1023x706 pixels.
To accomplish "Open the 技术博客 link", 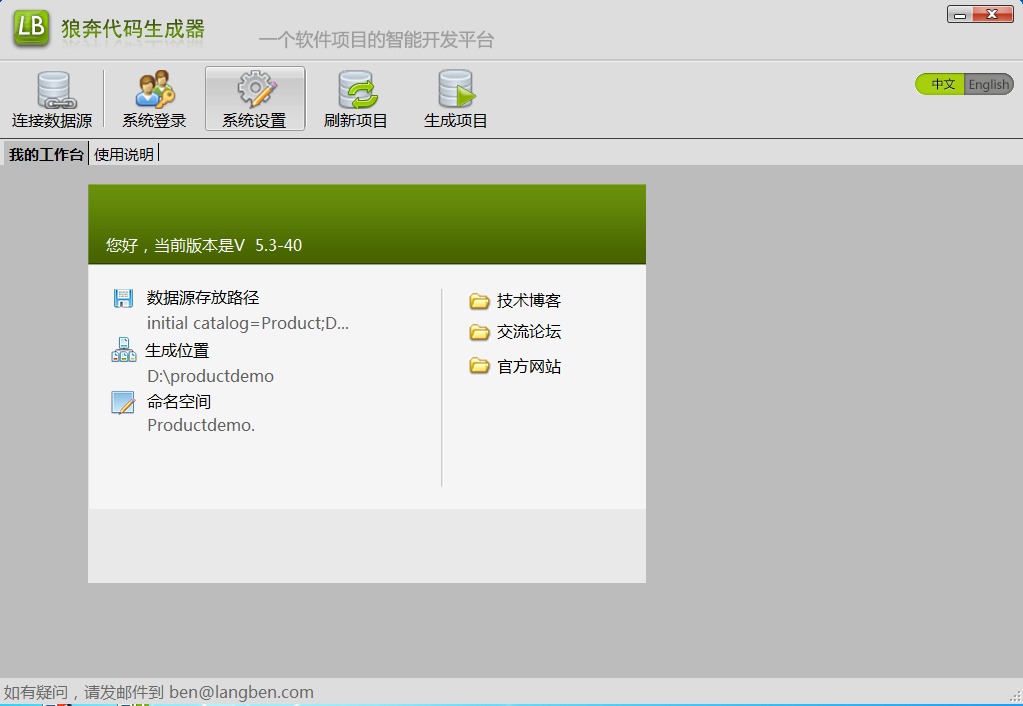I will (x=528, y=301).
